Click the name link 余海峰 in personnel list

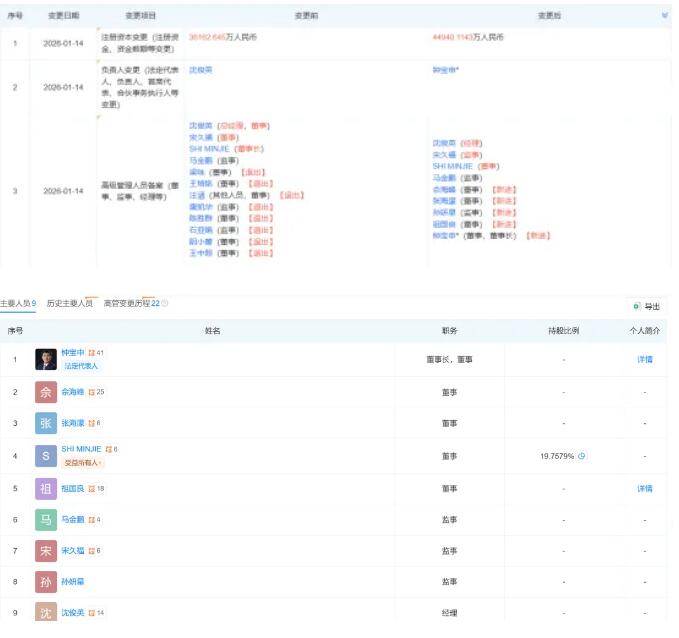click(x=73, y=392)
